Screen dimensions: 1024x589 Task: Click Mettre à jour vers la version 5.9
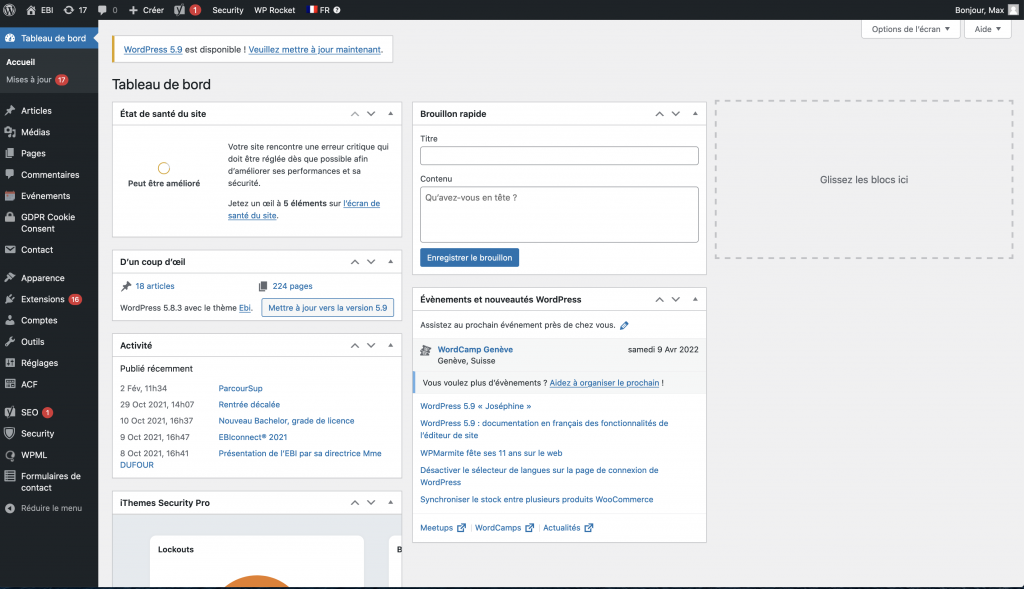coord(328,308)
